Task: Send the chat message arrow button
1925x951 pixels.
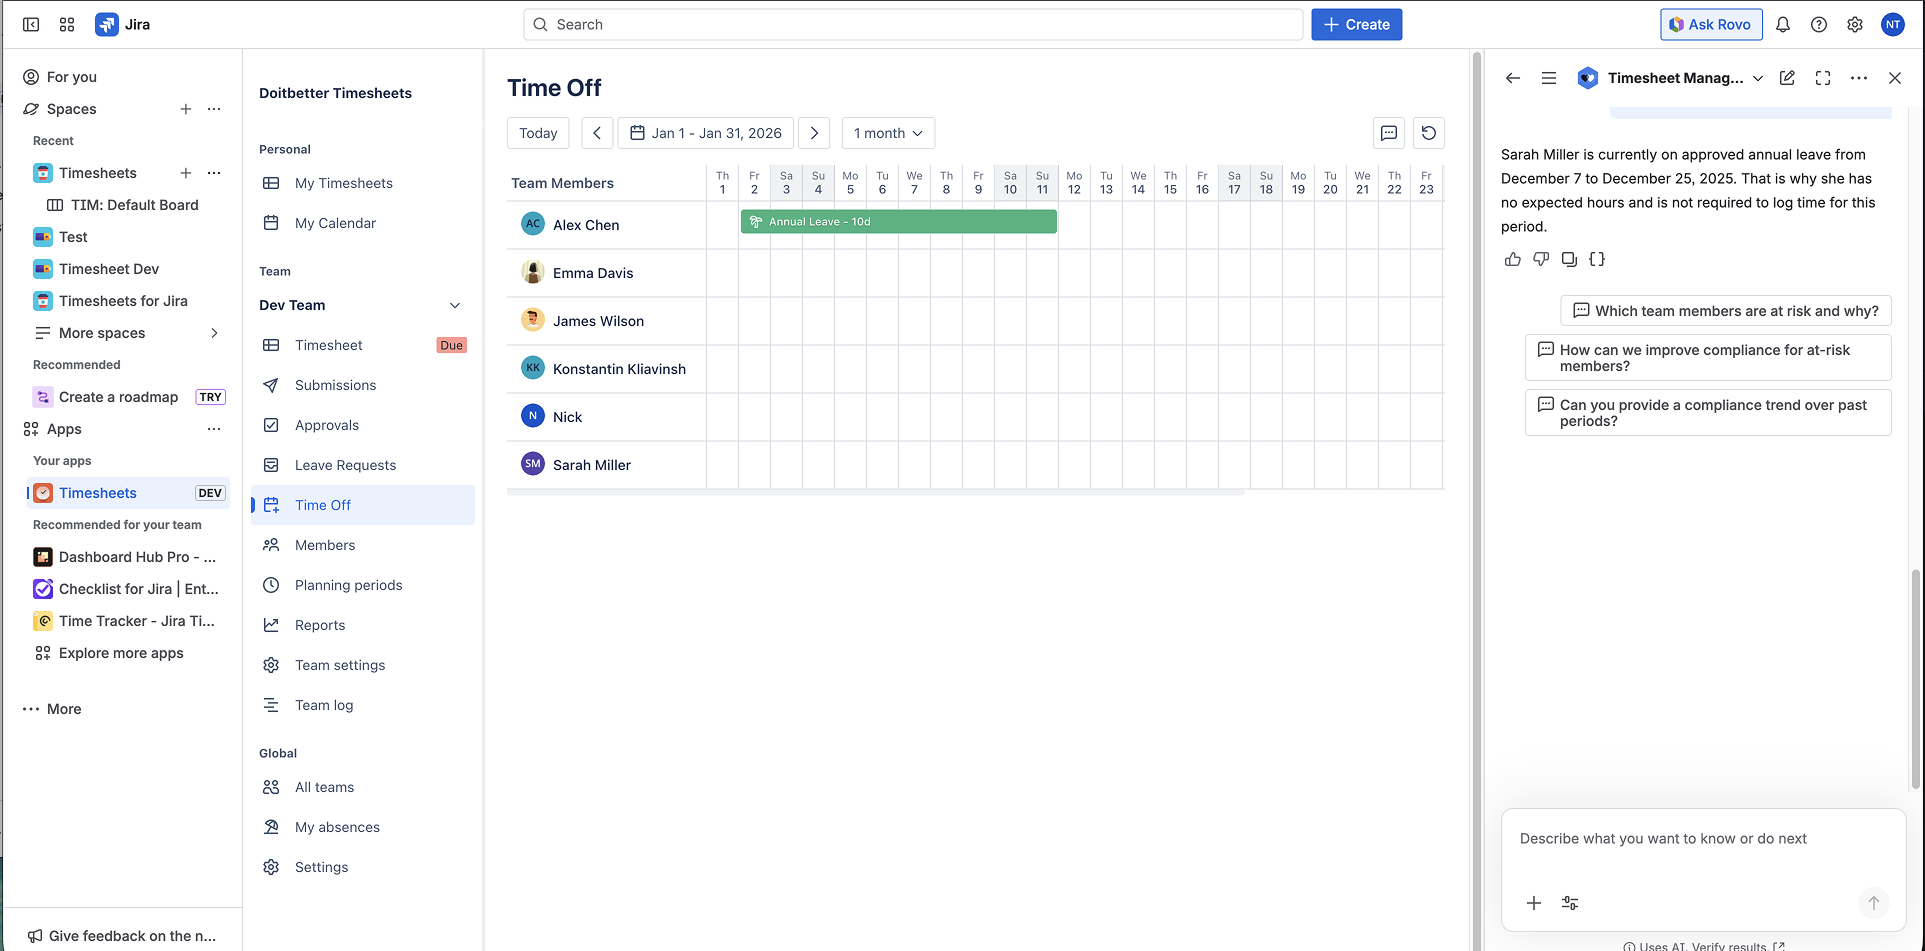Action: pyautogui.click(x=1874, y=903)
